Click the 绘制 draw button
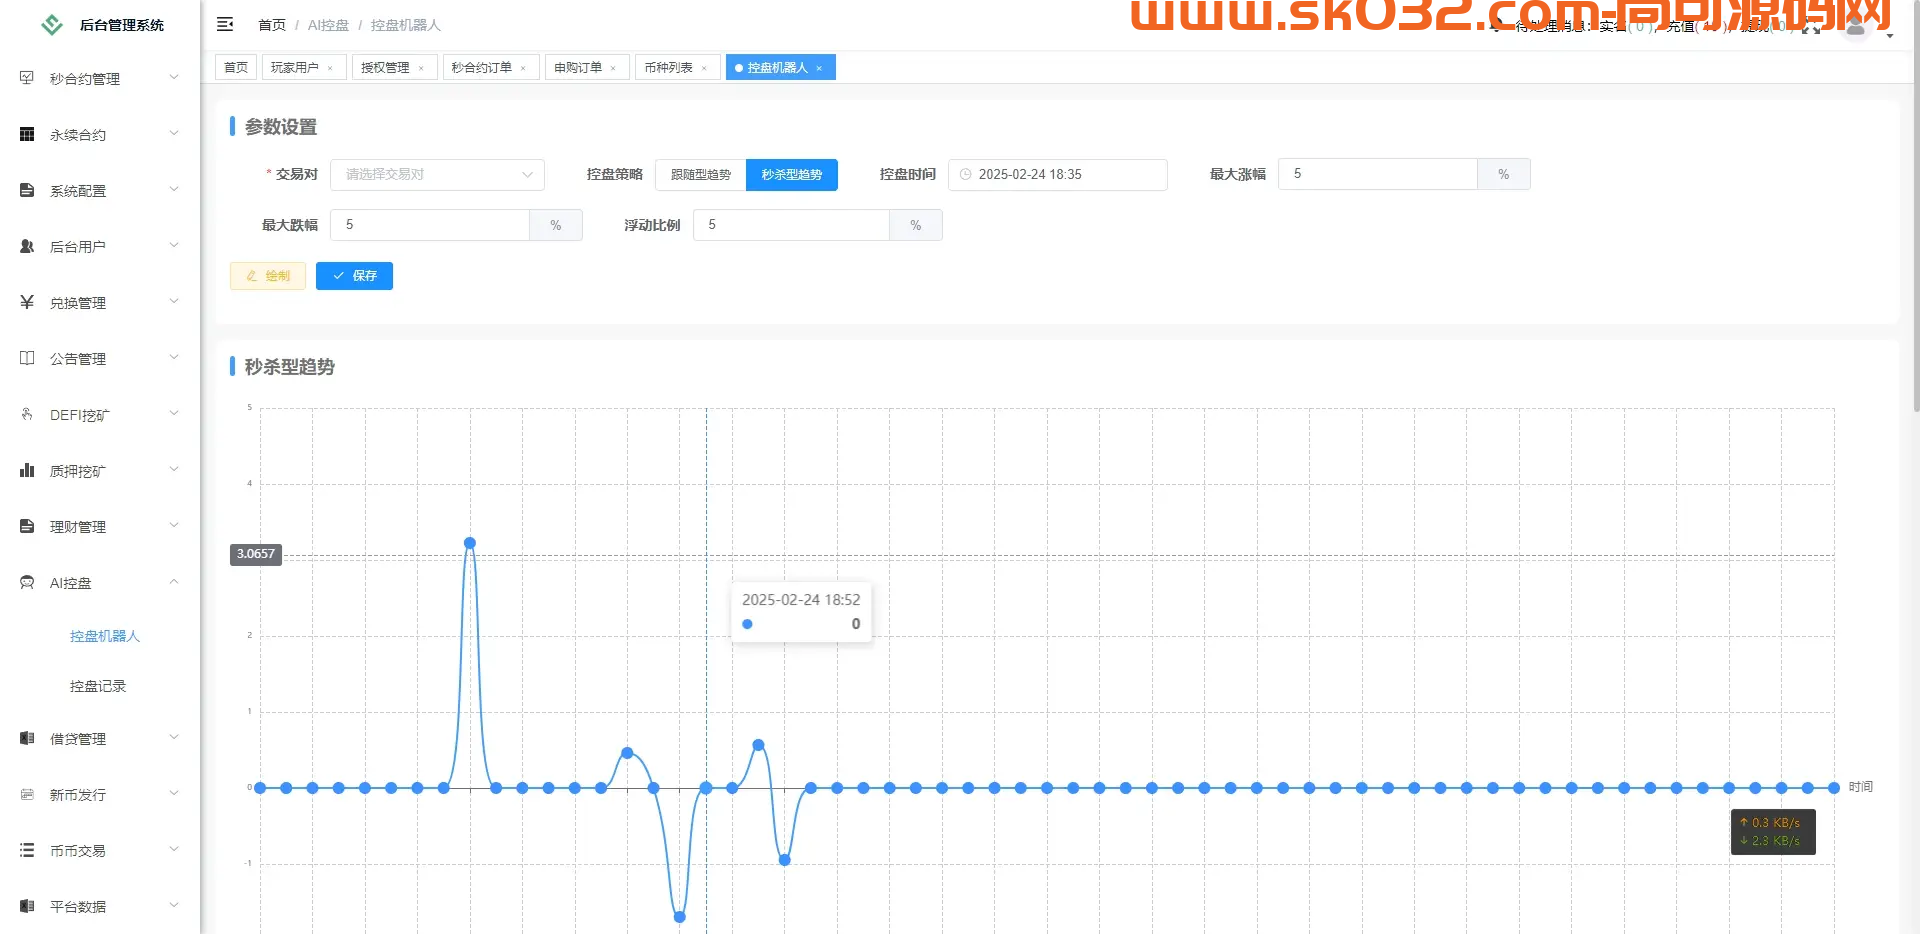This screenshot has height=934, width=1920. (x=267, y=276)
